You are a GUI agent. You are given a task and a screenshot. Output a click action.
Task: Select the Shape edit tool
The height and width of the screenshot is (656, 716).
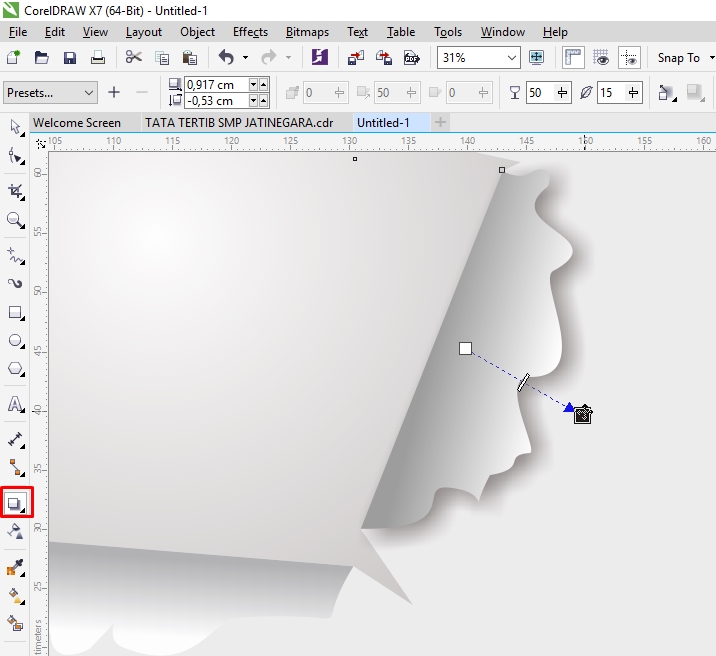pyautogui.click(x=16, y=156)
